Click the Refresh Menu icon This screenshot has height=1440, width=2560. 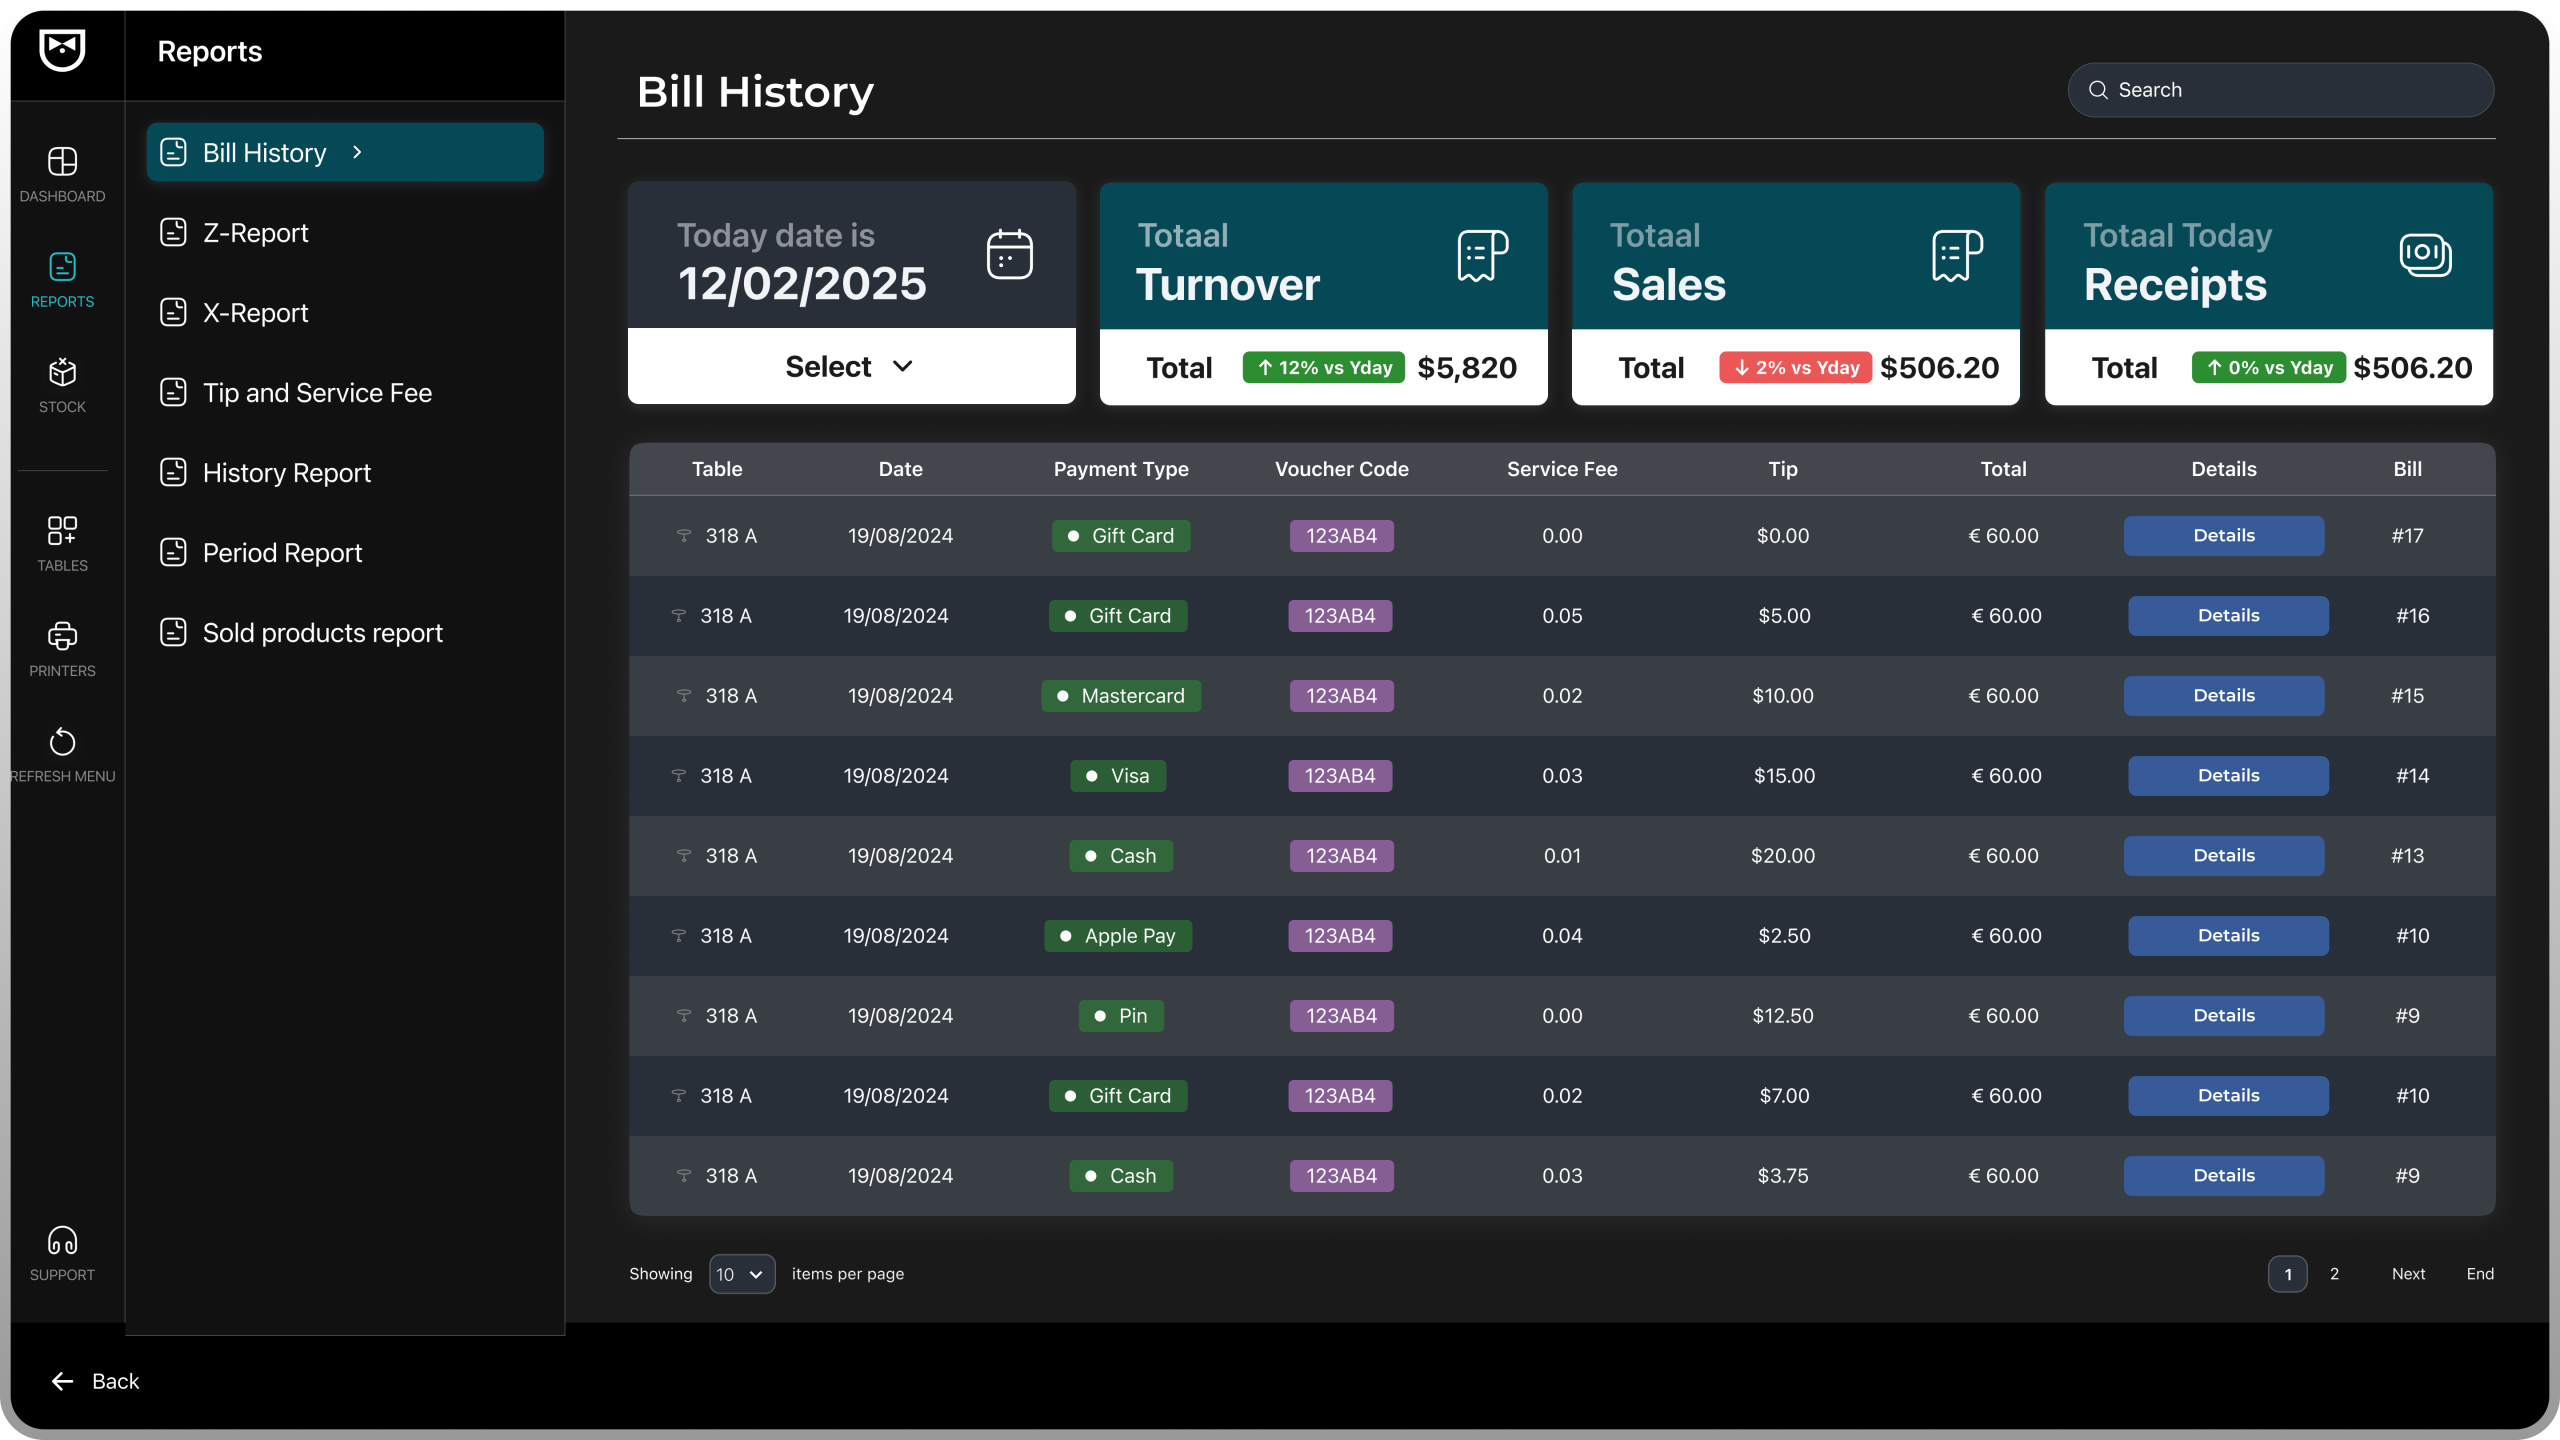pyautogui.click(x=62, y=742)
